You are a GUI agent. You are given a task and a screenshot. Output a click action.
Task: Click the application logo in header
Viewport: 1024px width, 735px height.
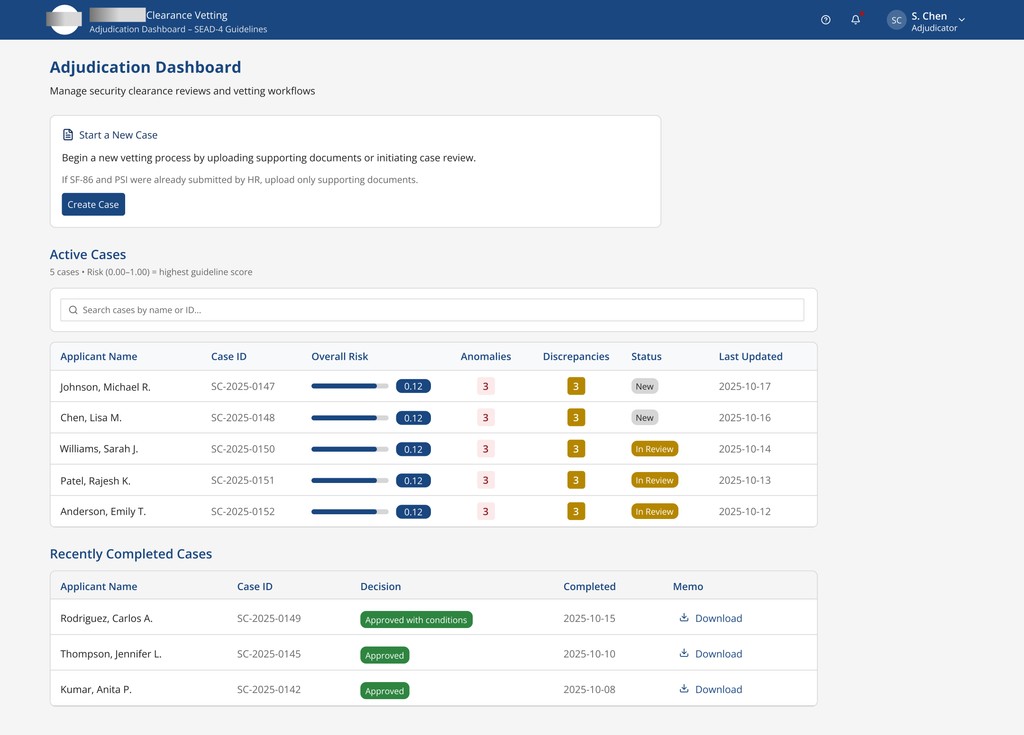65,20
